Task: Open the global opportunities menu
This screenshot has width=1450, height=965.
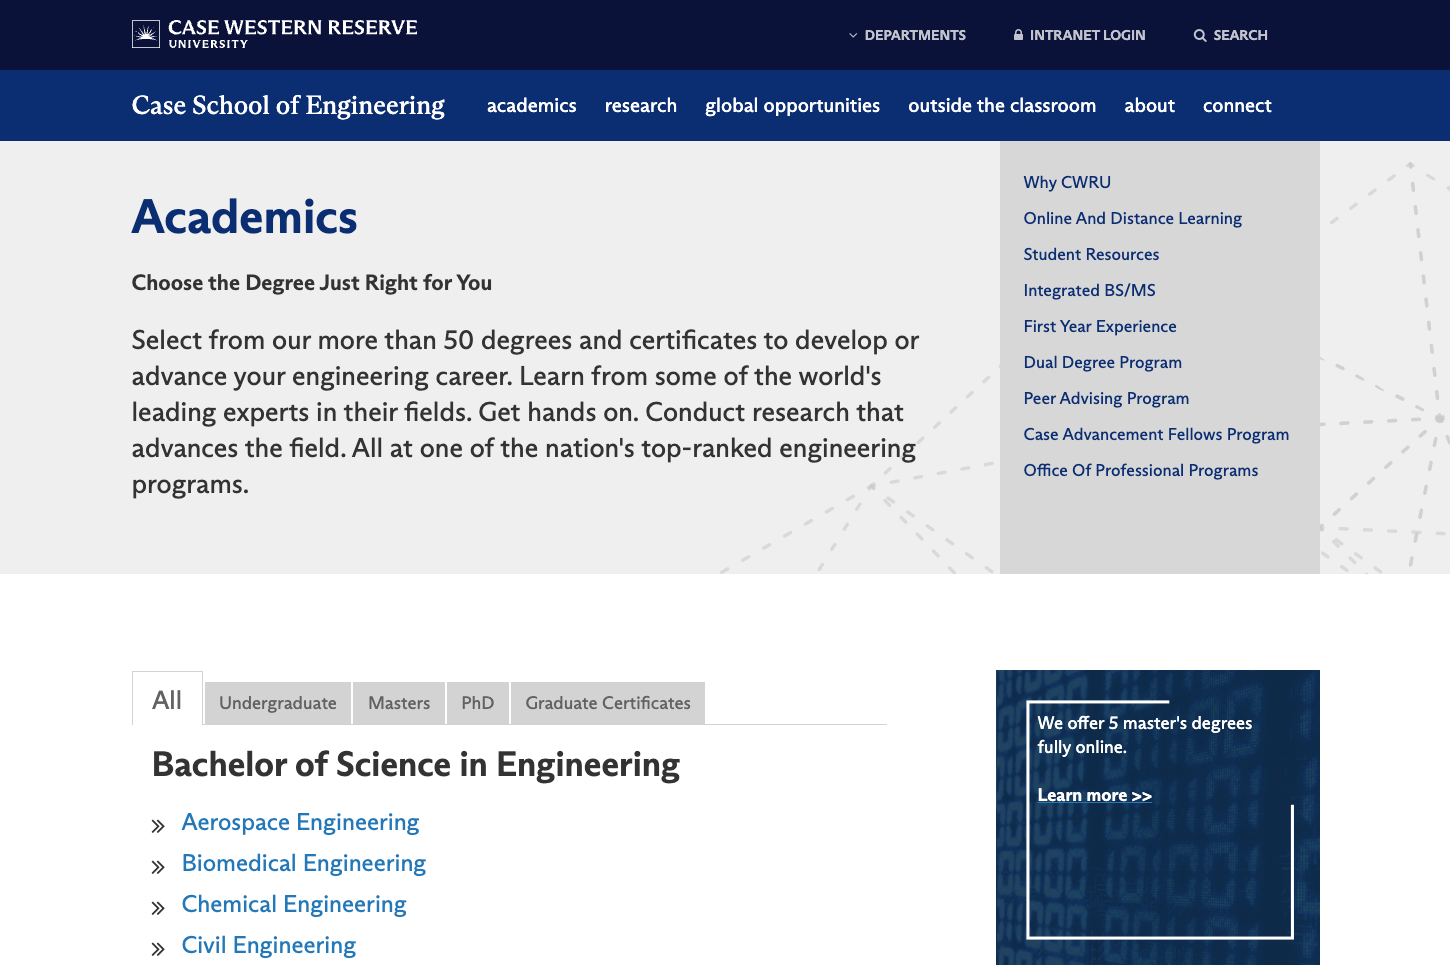Action: pyautogui.click(x=792, y=105)
